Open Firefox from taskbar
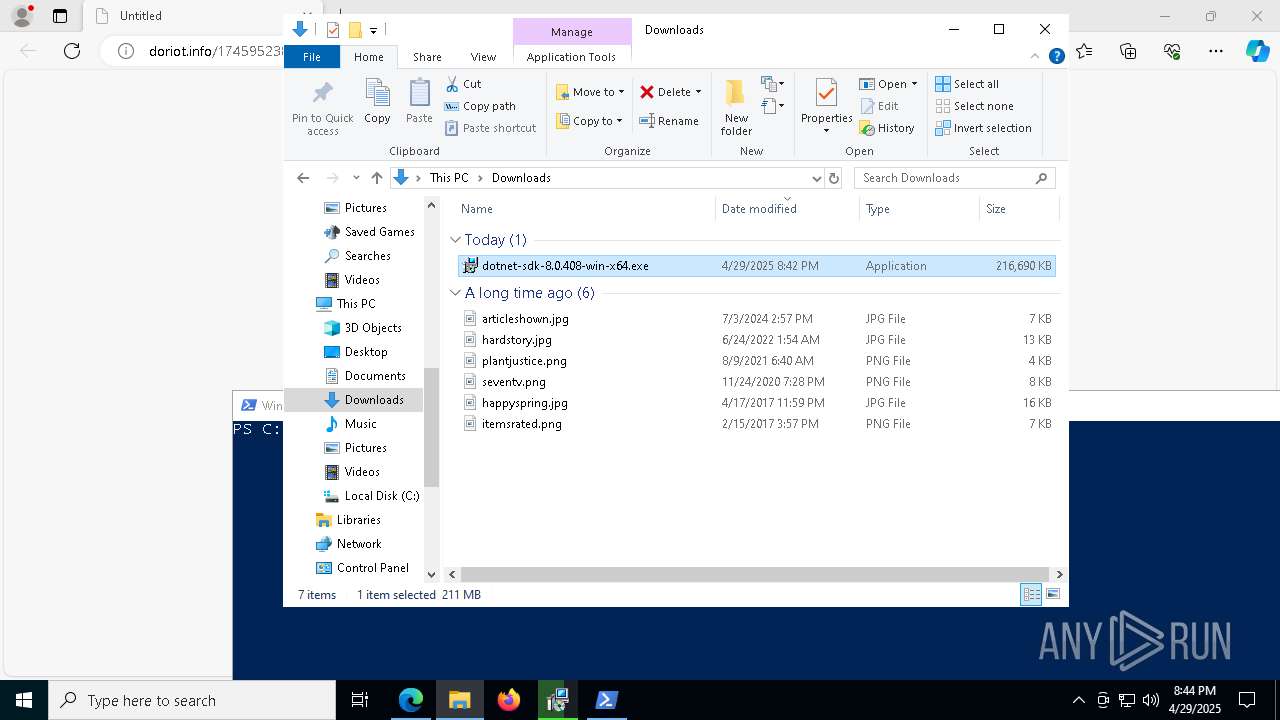The height and width of the screenshot is (720, 1280). point(508,700)
